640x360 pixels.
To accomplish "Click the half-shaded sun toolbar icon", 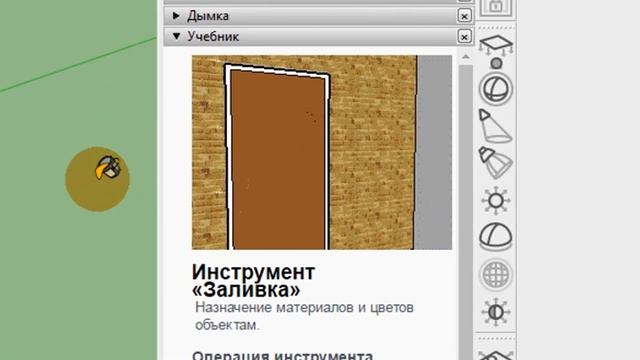I will 496,312.
